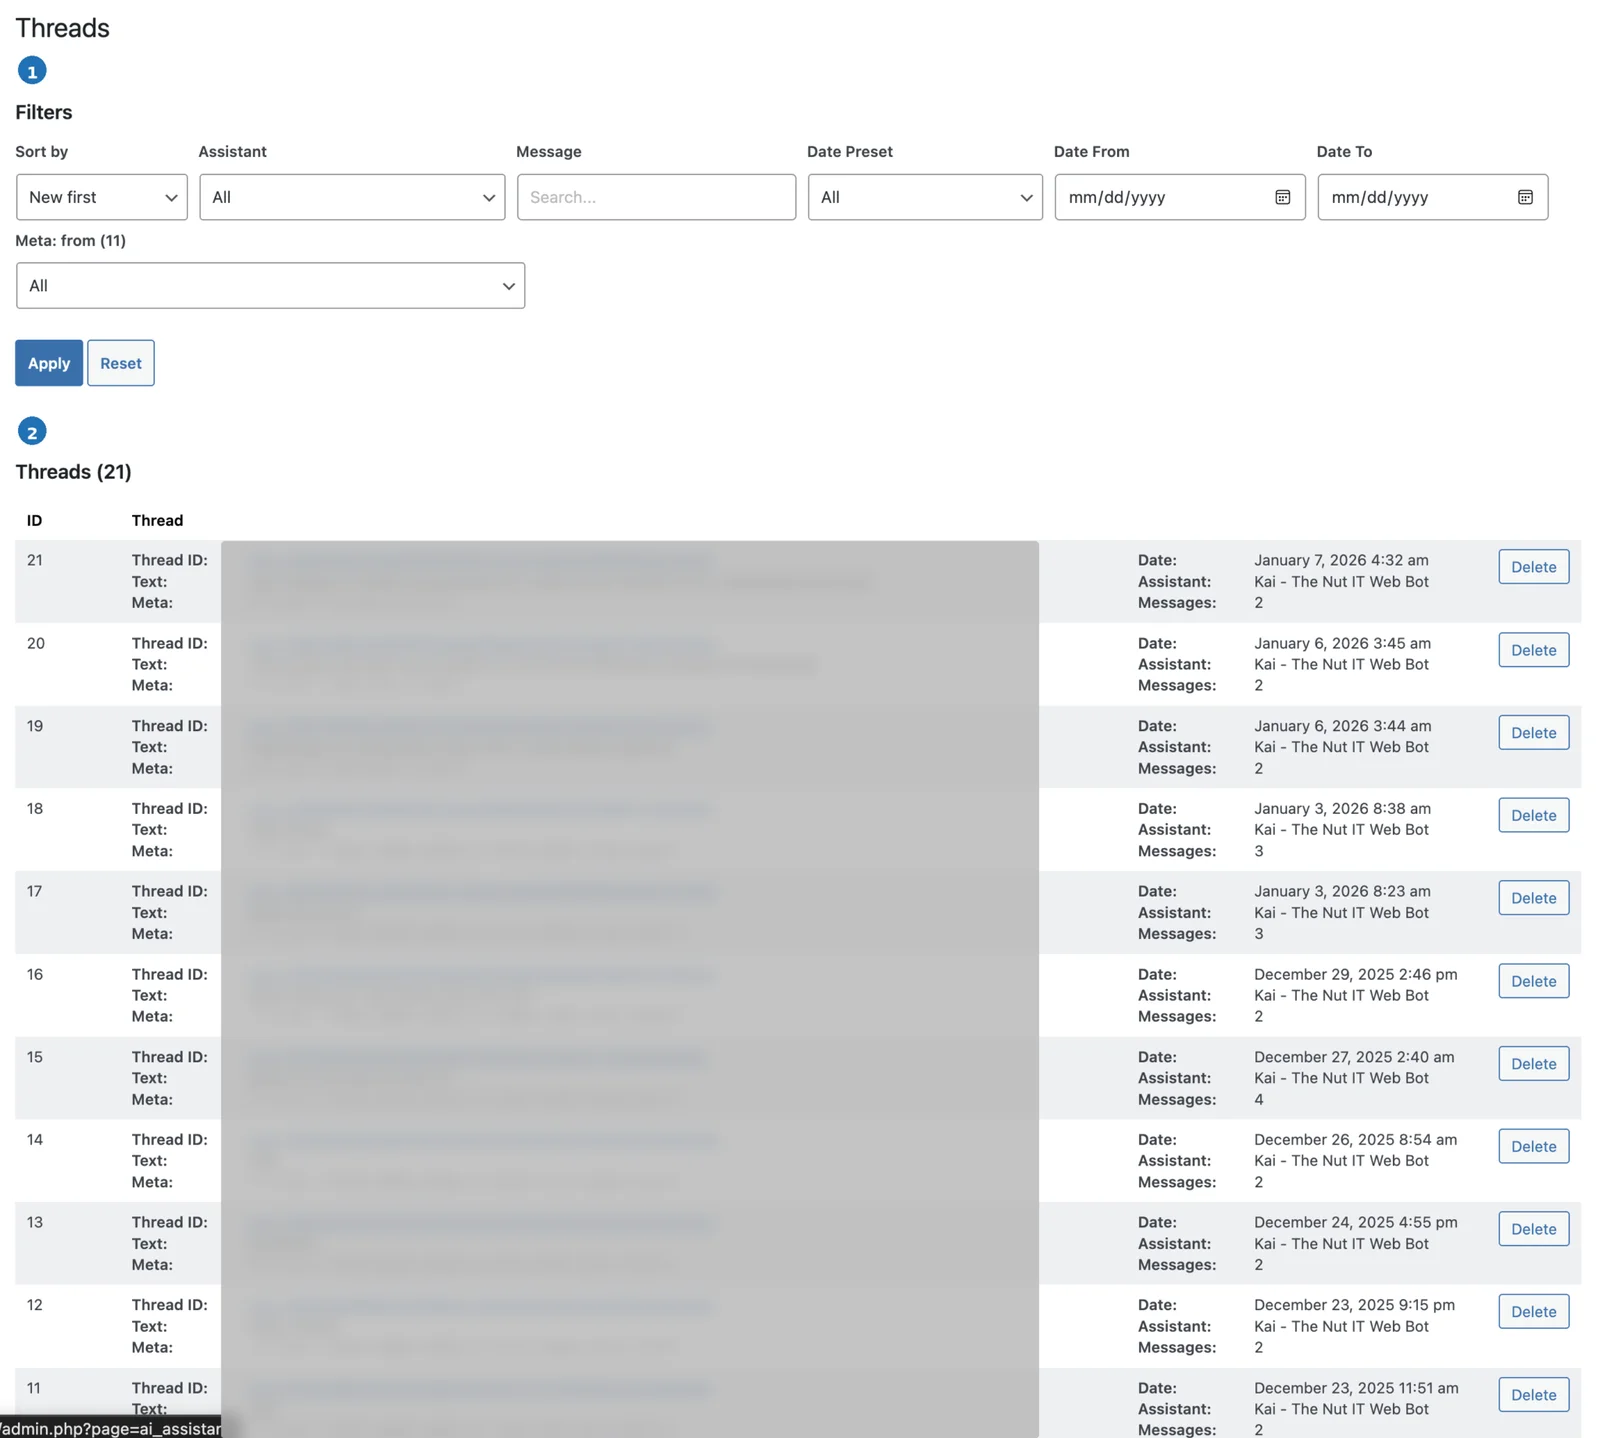Click the step 2 badge above Threads list

click(32, 432)
